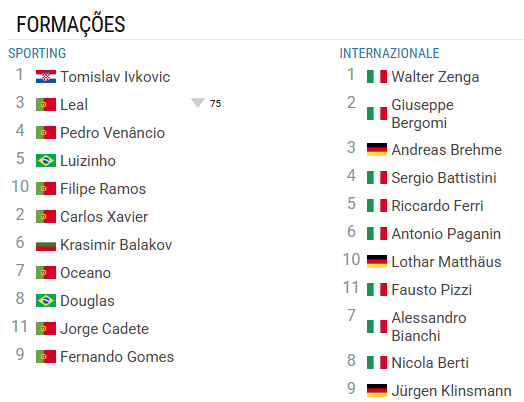Click the Italian flag beside Walter Zenga

tap(377, 77)
